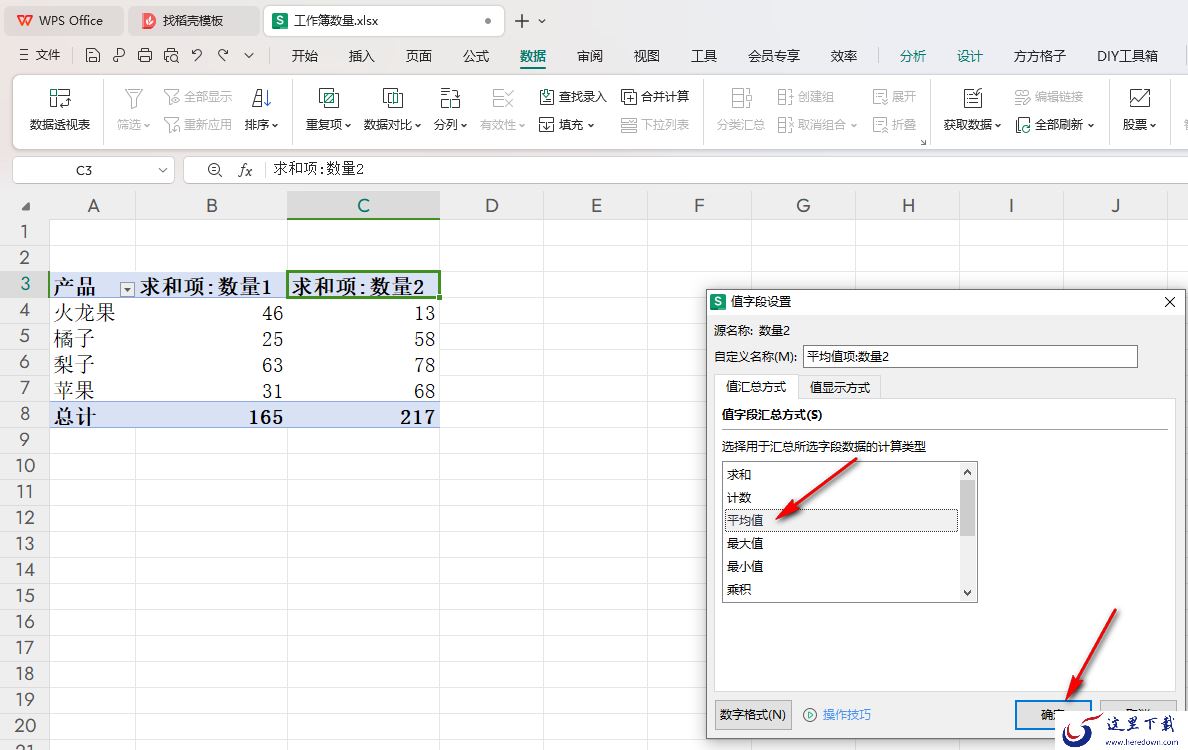Click the Print Preview icon

tap(171, 55)
